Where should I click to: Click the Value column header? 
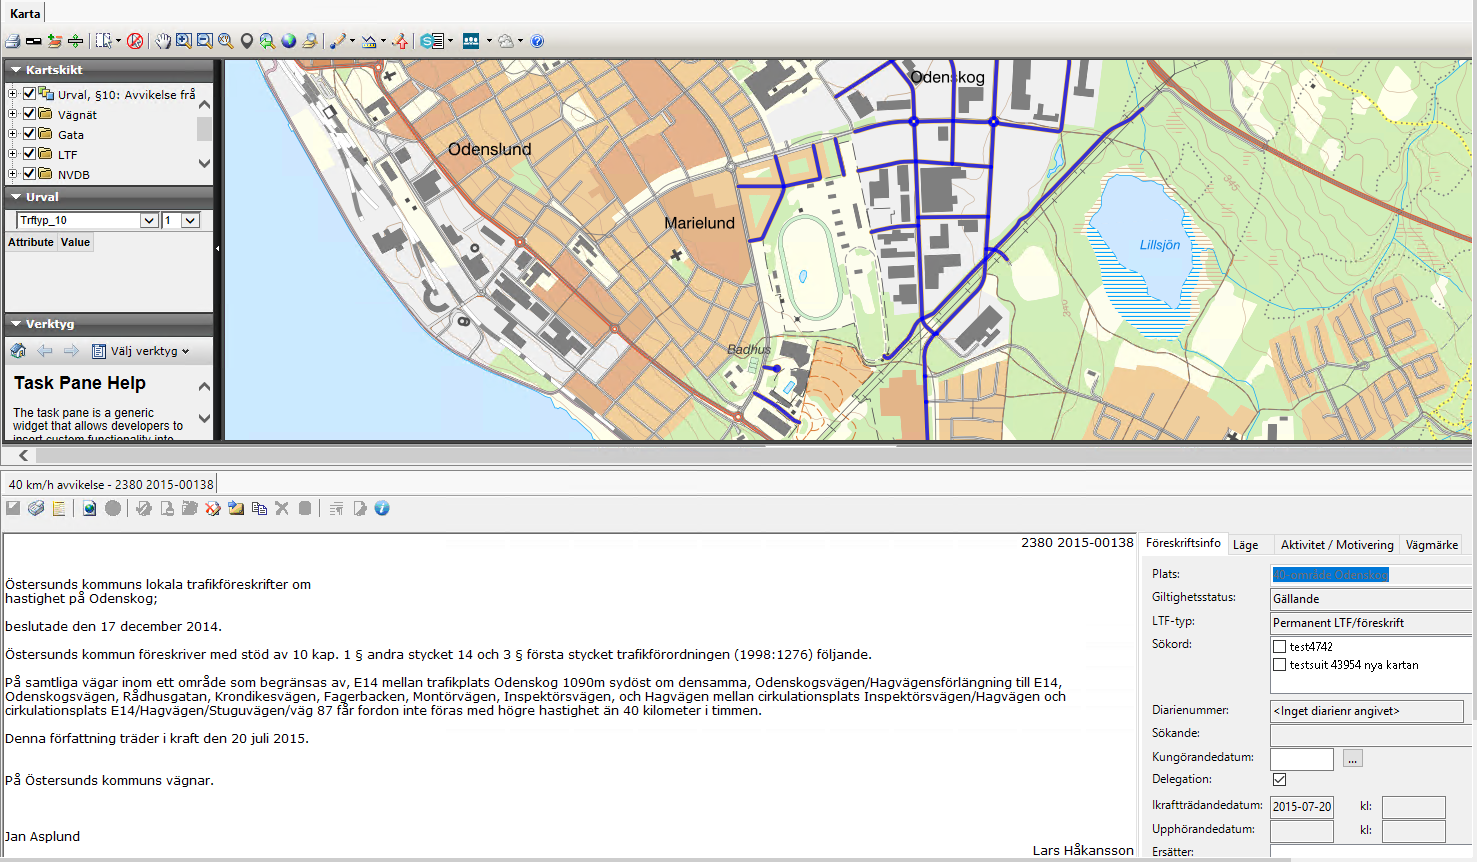click(75, 242)
